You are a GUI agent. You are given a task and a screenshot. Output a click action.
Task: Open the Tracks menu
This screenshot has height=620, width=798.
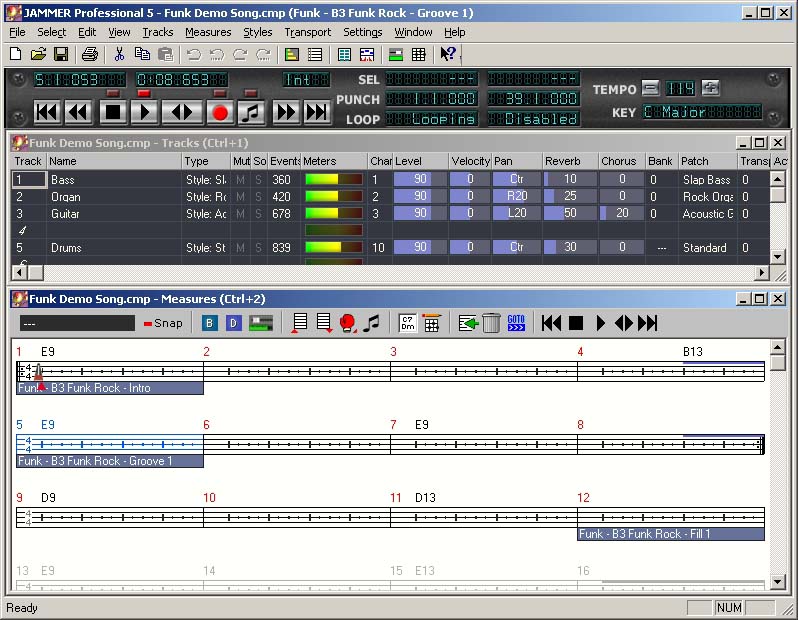click(158, 32)
